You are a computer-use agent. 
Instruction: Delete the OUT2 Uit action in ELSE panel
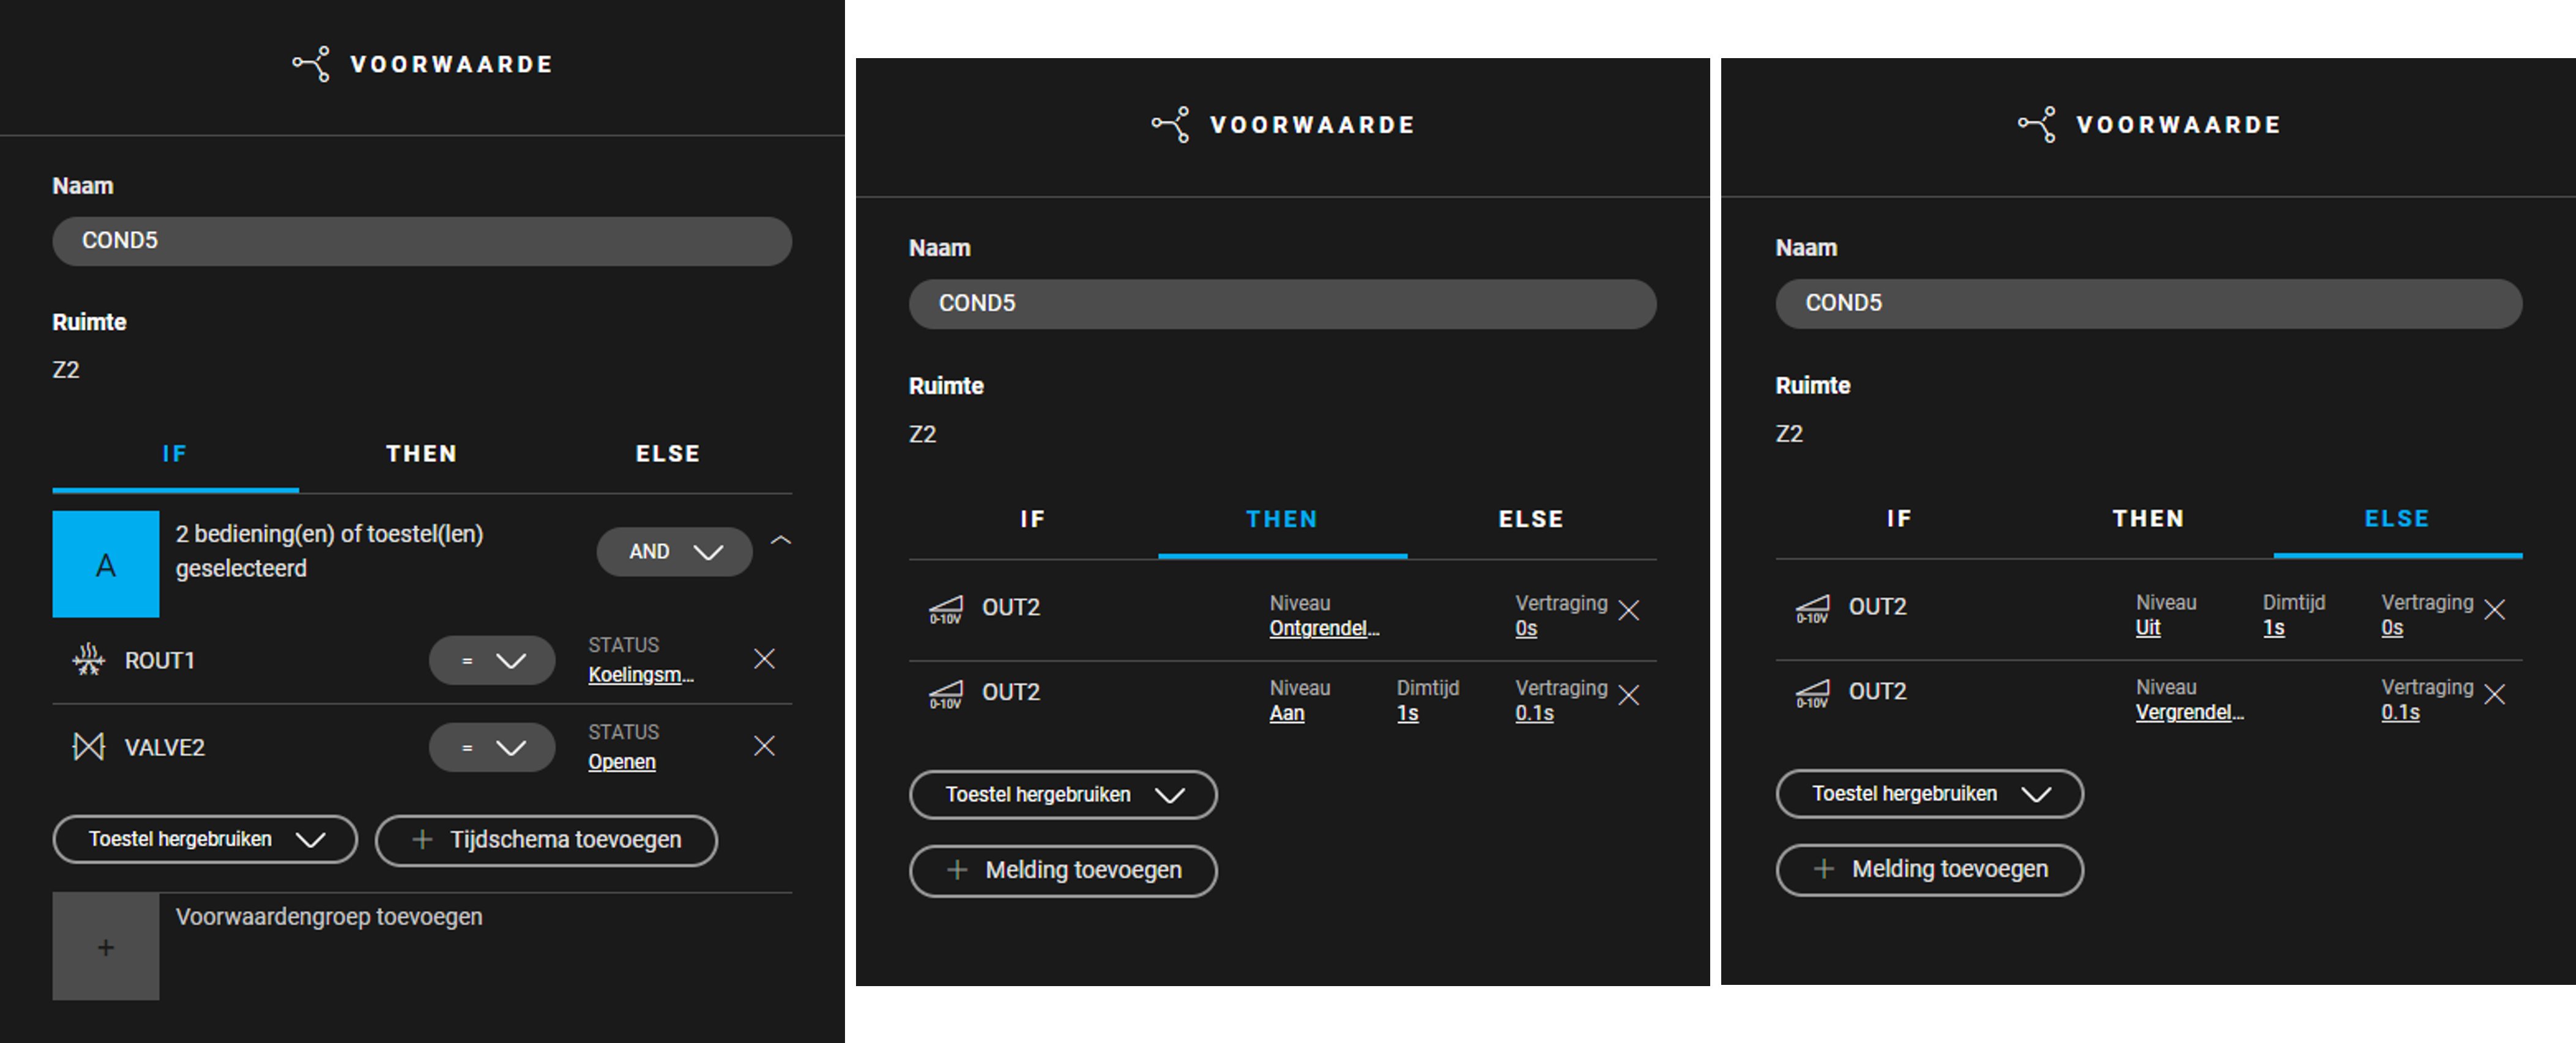point(2495,609)
